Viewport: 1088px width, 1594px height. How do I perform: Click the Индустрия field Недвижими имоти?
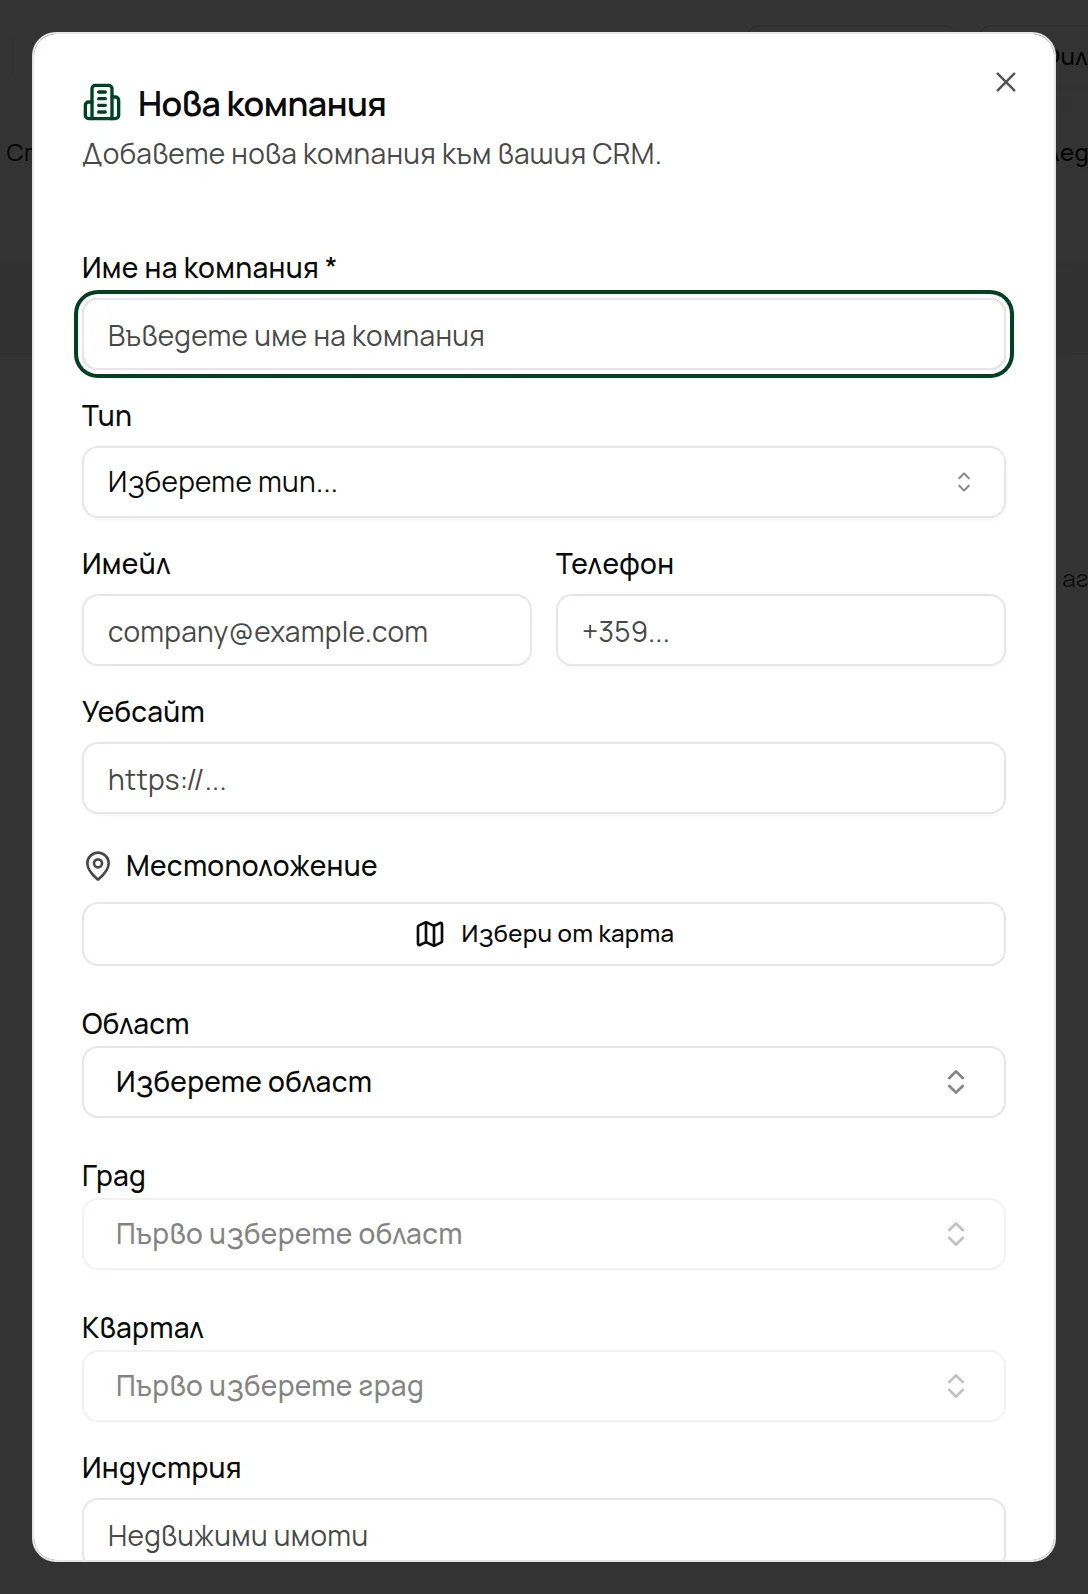pos(544,1530)
